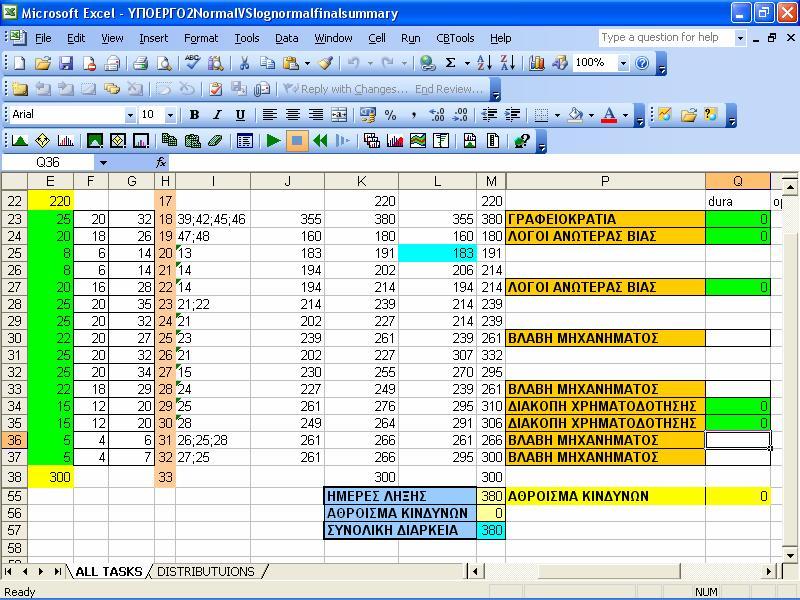Click the Copy icon
The image size is (800, 600).
tap(267, 63)
